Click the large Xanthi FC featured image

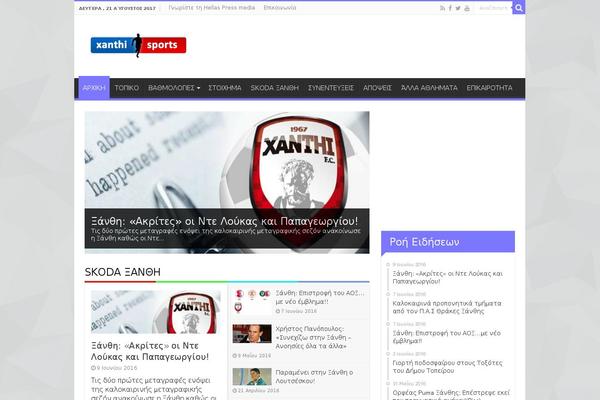pyautogui.click(x=227, y=160)
